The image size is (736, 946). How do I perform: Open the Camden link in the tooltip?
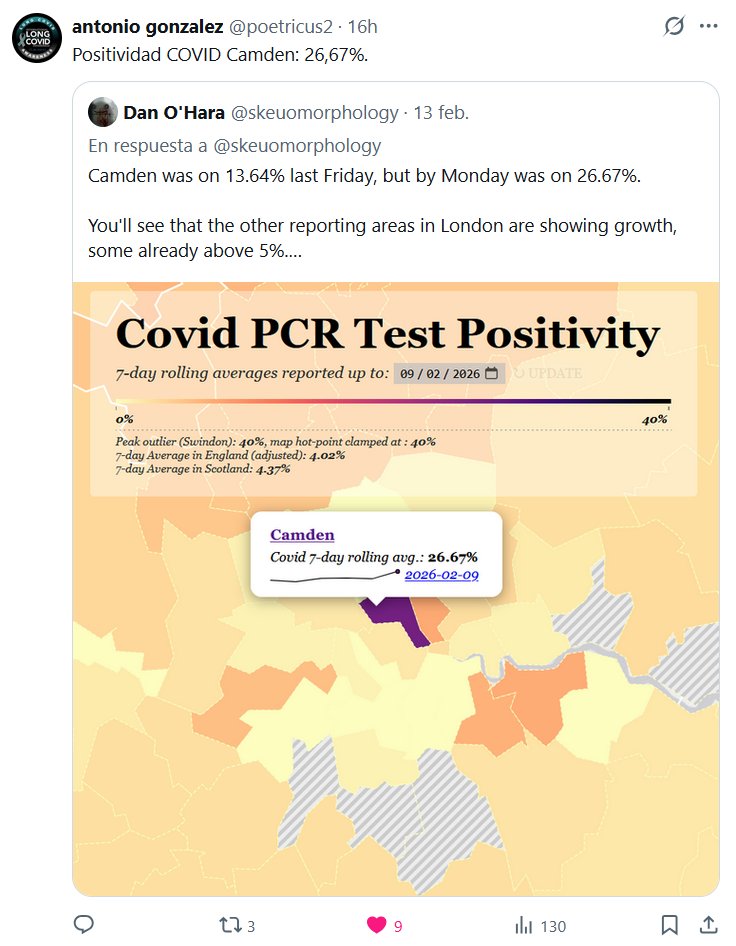[302, 535]
